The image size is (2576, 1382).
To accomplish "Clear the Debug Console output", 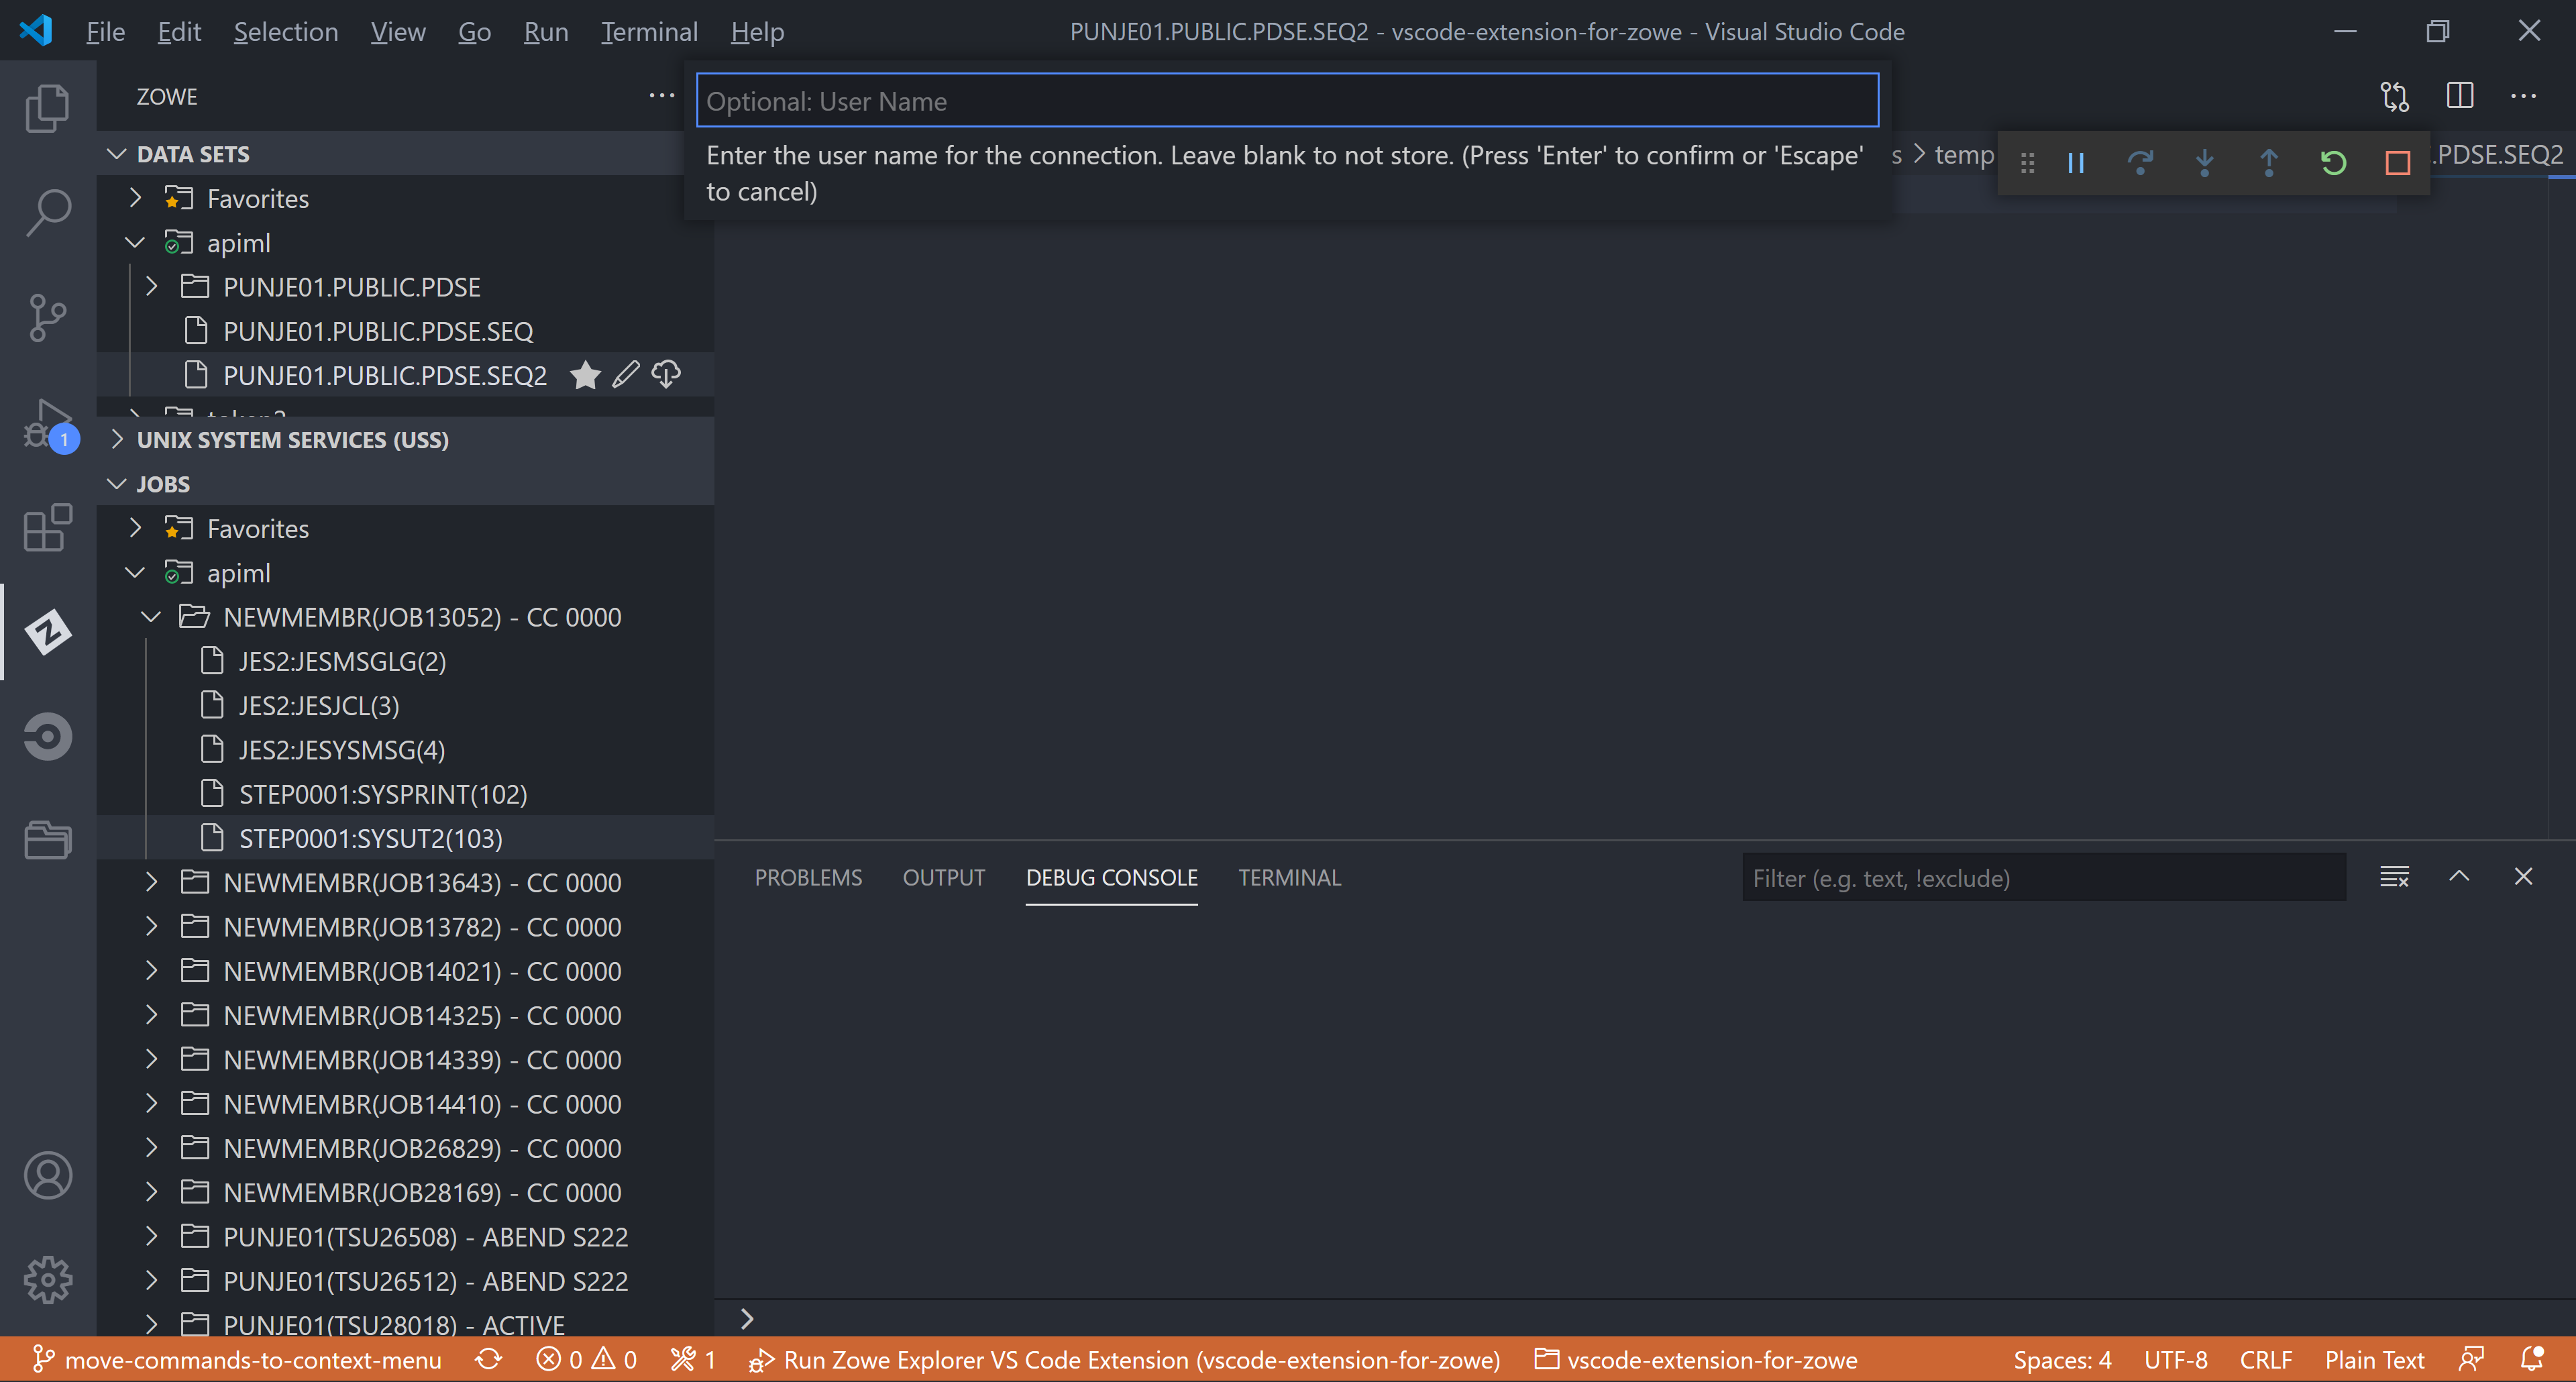I will (2395, 877).
